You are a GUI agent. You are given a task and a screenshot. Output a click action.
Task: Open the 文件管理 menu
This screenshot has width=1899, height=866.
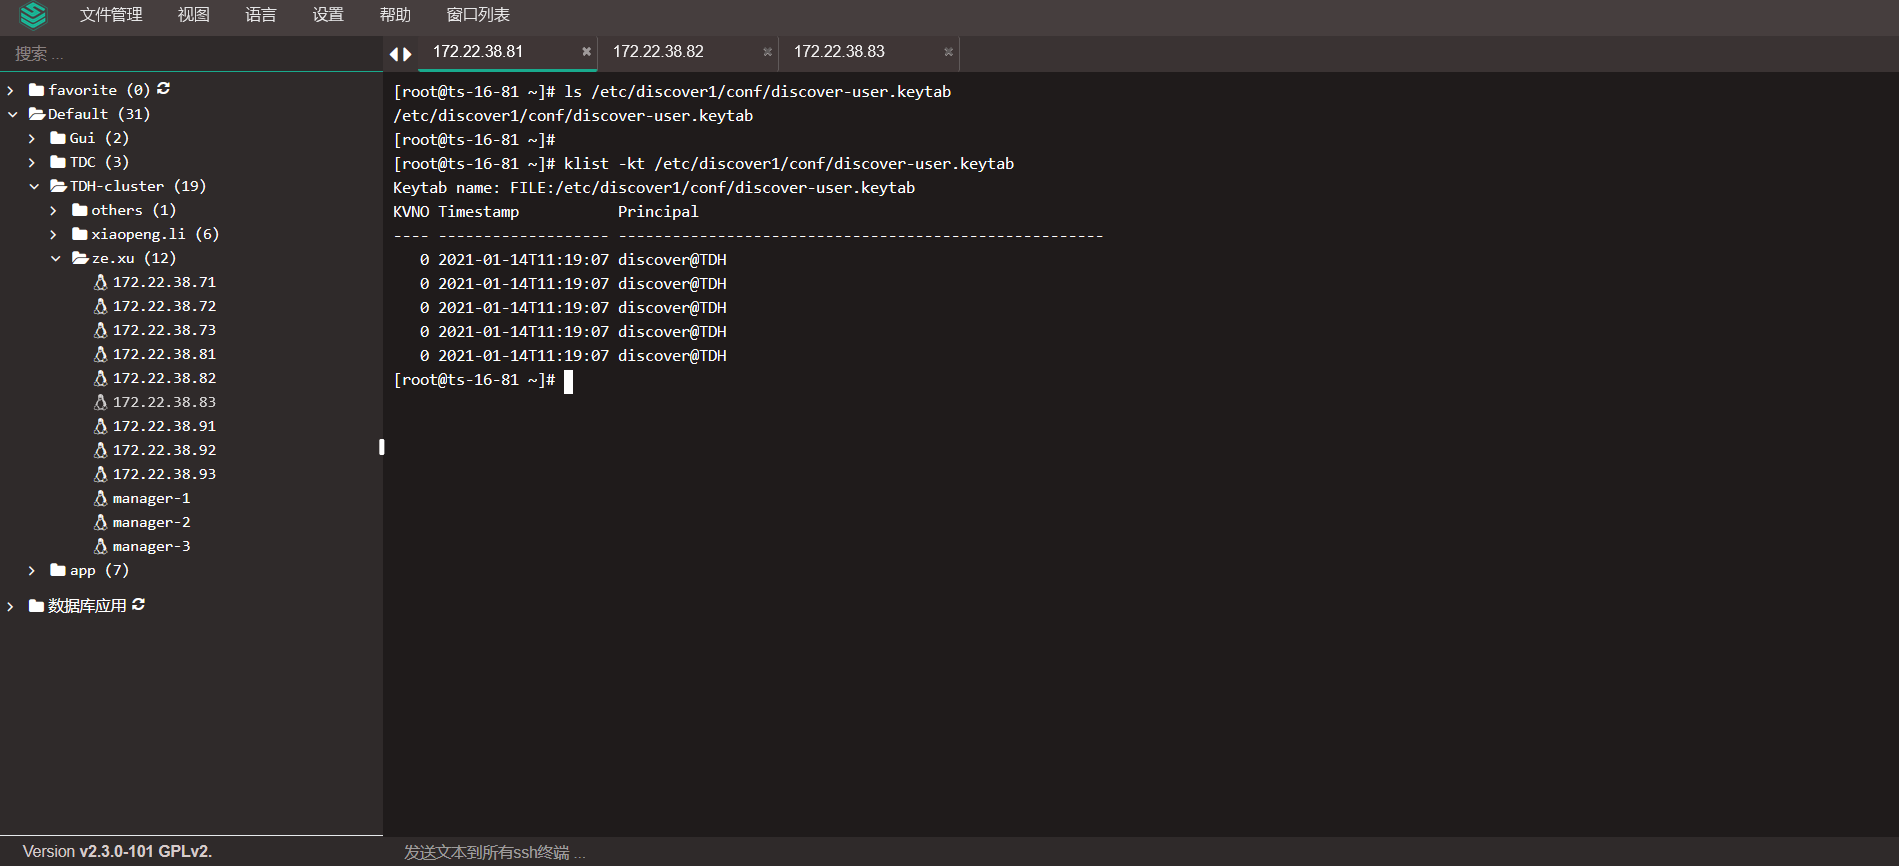coord(111,15)
